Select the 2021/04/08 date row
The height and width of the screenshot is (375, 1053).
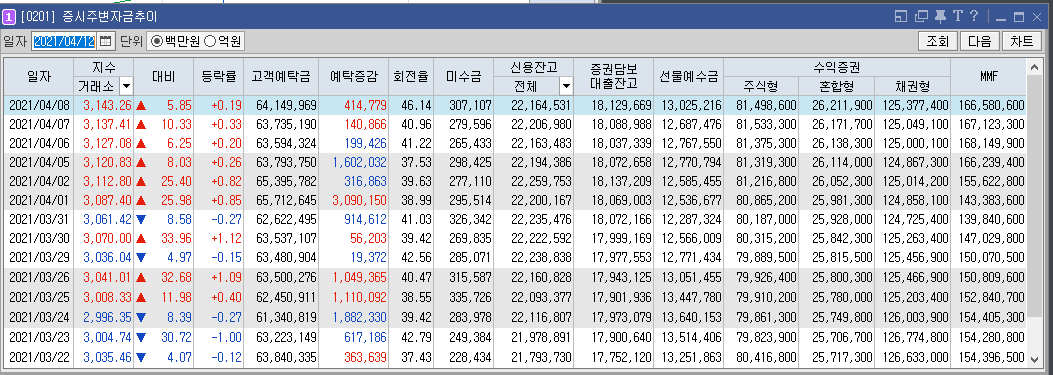coord(516,105)
